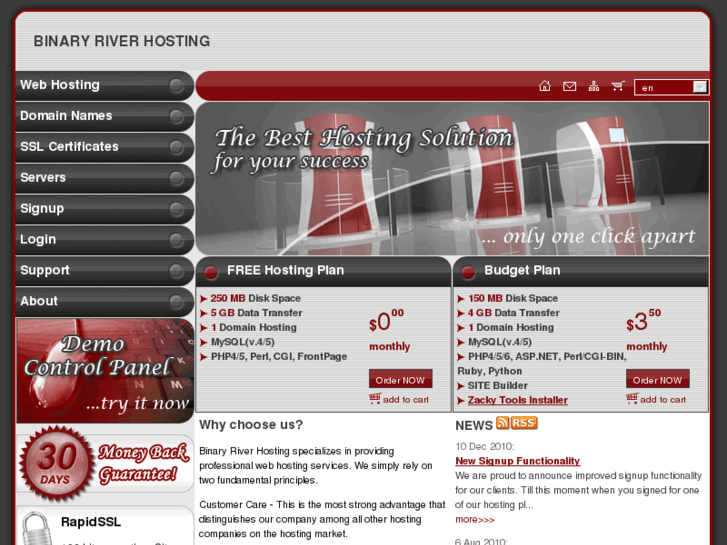Viewport: 727px width, 545px height.
Task: Click the '250 MB Disk Space' feature text
Action: click(x=255, y=299)
